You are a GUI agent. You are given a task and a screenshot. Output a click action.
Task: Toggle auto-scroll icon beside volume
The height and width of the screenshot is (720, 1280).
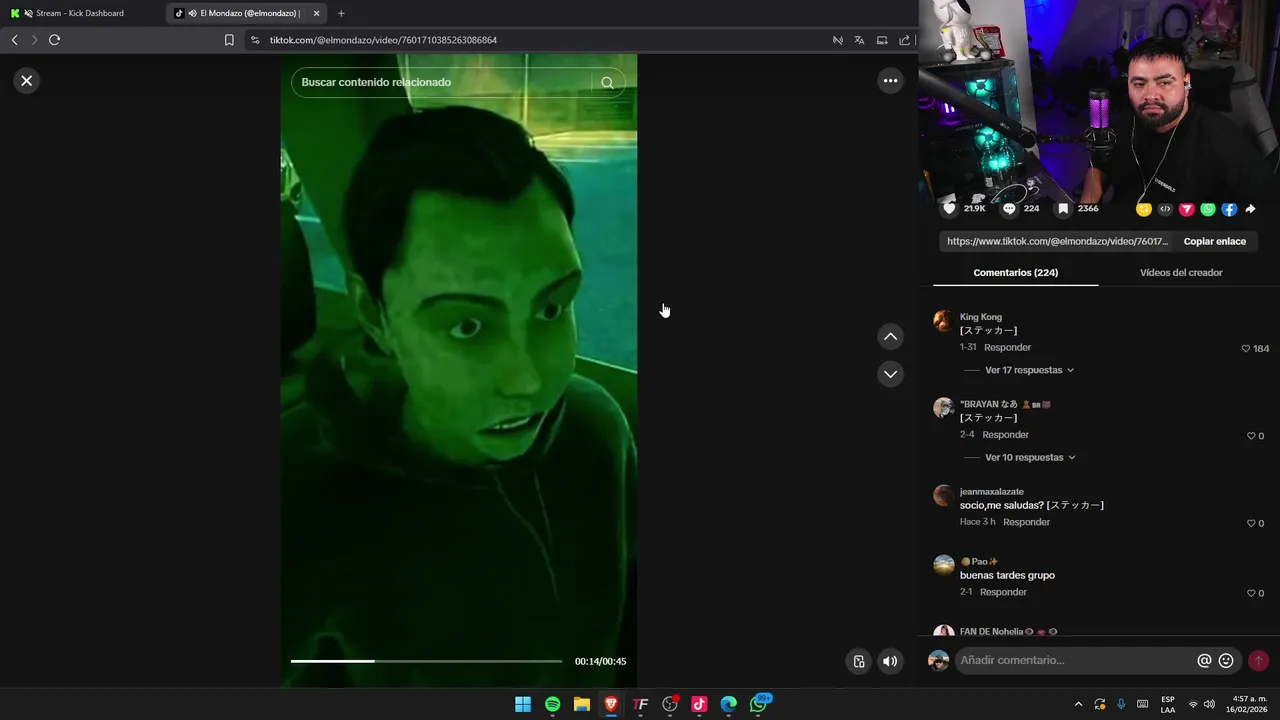(x=858, y=661)
